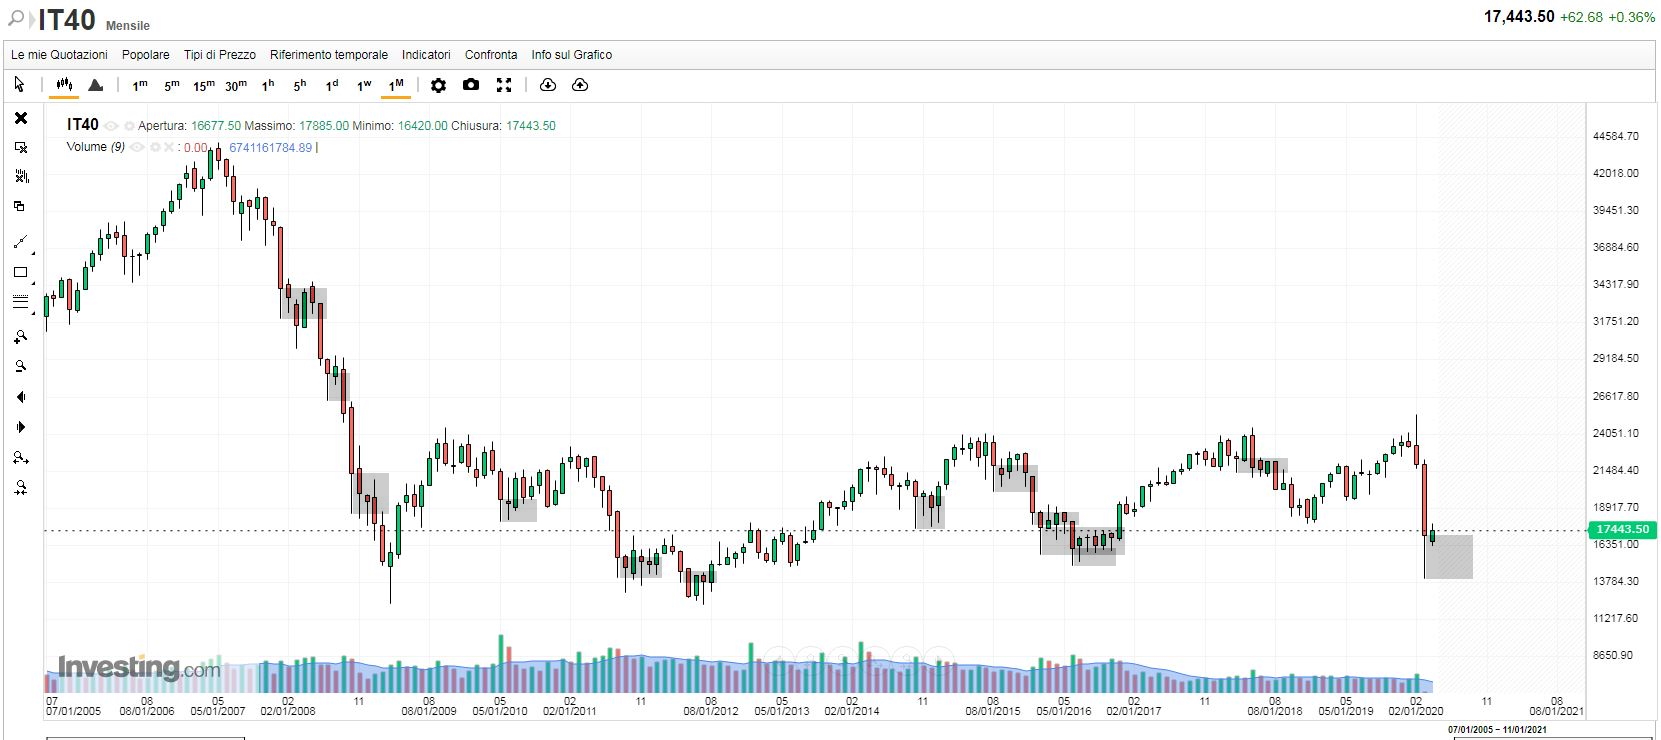Viewport: 1661px width, 740px height.
Task: Select 15 minute timeframe
Action: (x=204, y=85)
